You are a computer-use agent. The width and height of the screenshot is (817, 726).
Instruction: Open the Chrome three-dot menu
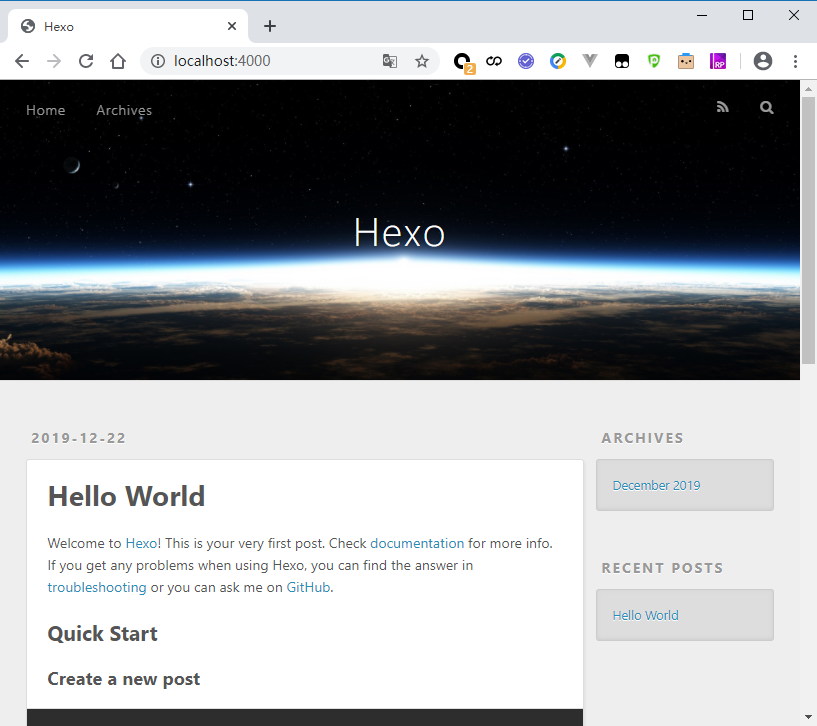click(796, 61)
